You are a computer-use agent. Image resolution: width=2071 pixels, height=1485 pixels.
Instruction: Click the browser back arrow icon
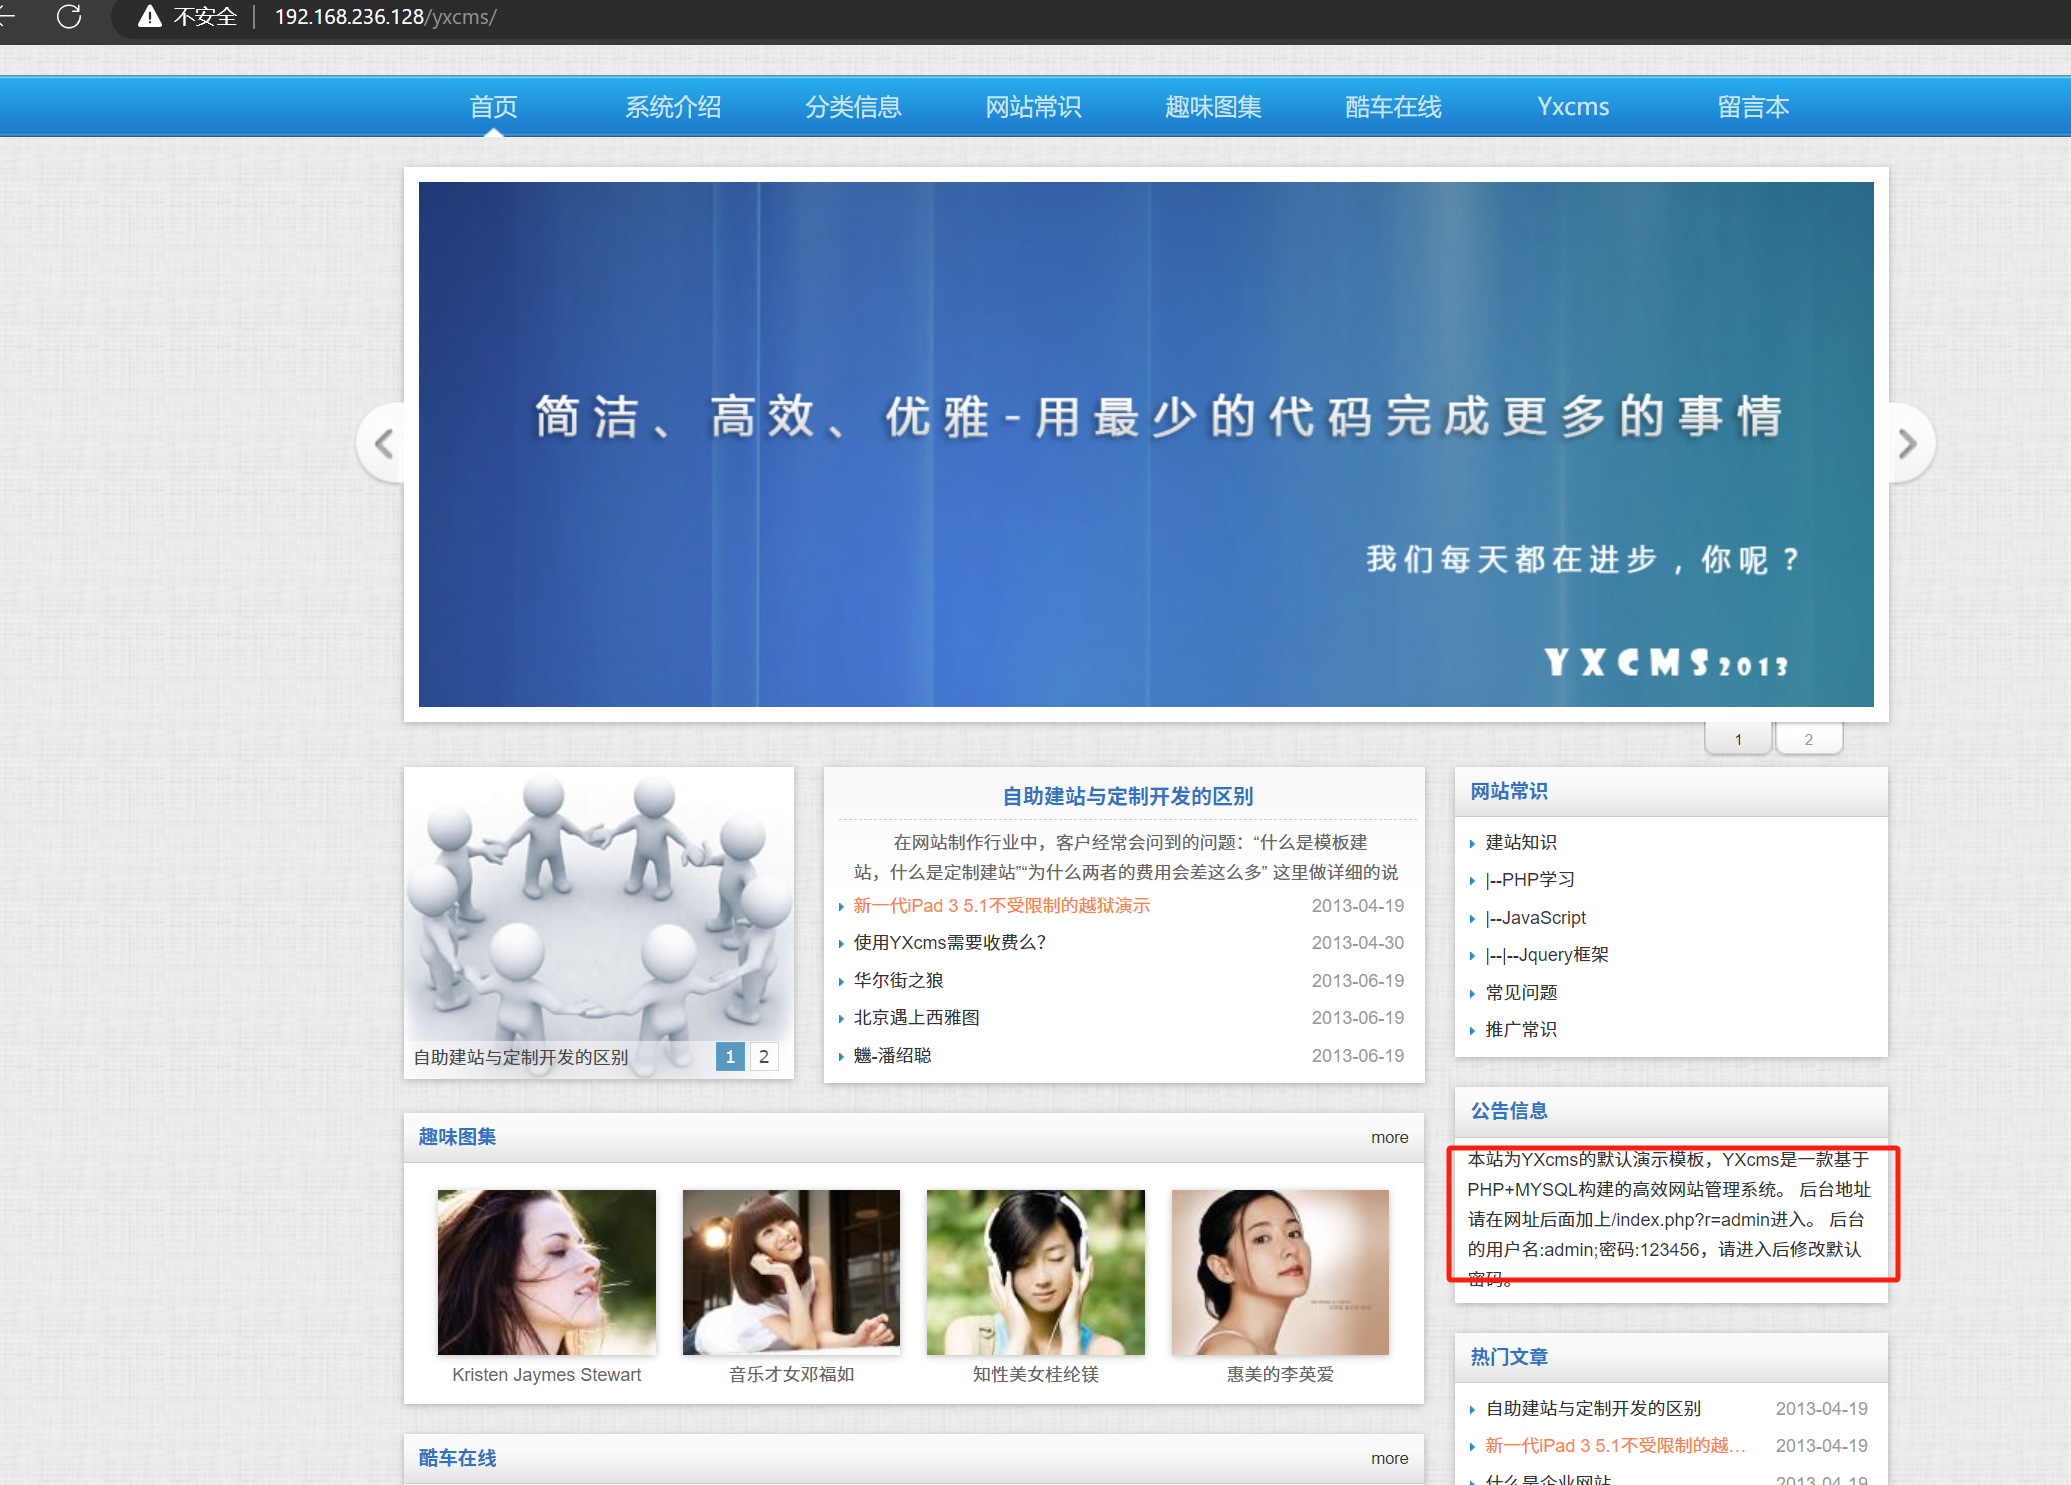pyautogui.click(x=6, y=17)
